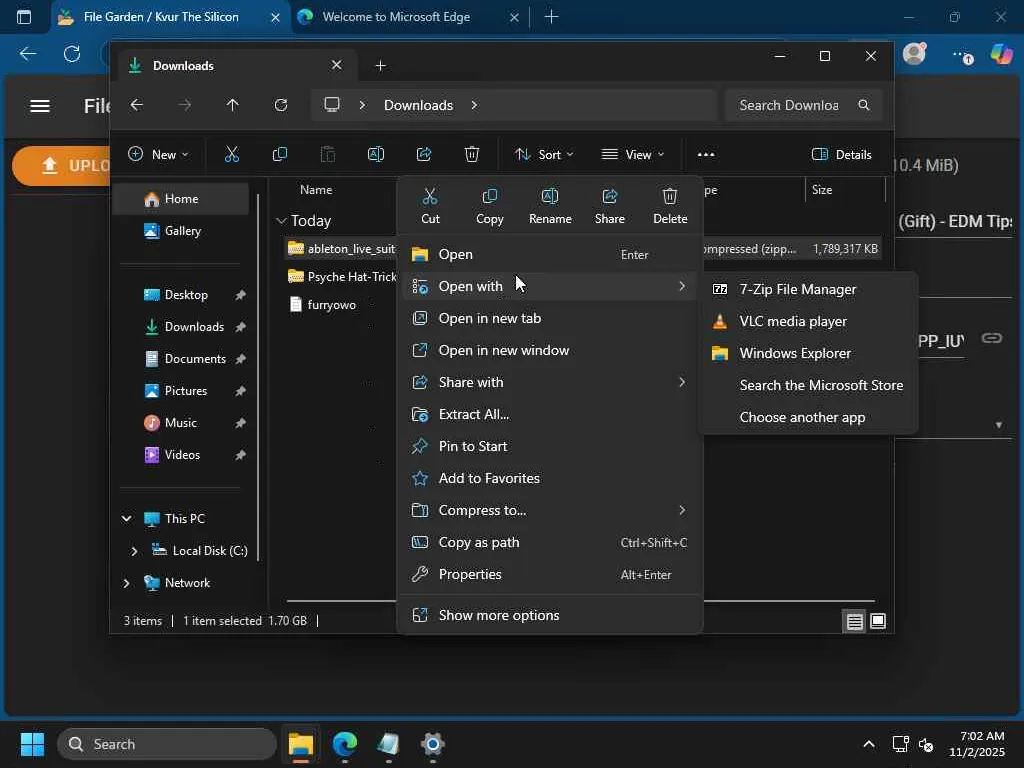1024x768 pixels.
Task: Open Microsoft Edge from the taskbar
Action: pos(345,744)
